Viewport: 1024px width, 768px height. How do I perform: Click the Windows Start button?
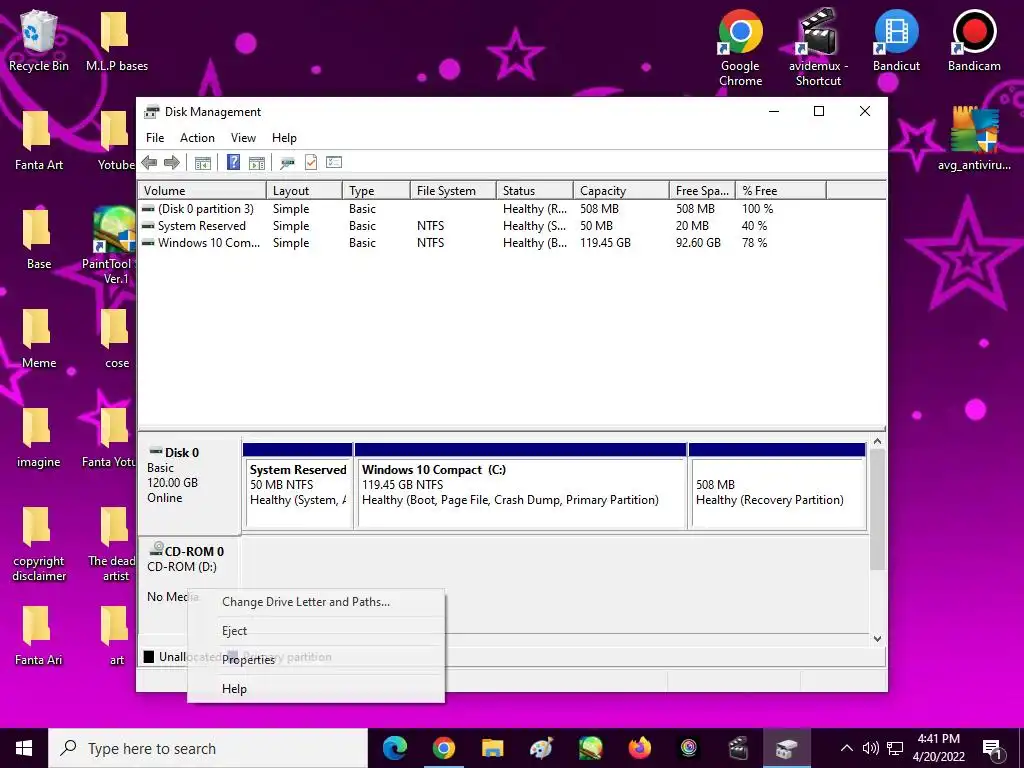(24, 748)
